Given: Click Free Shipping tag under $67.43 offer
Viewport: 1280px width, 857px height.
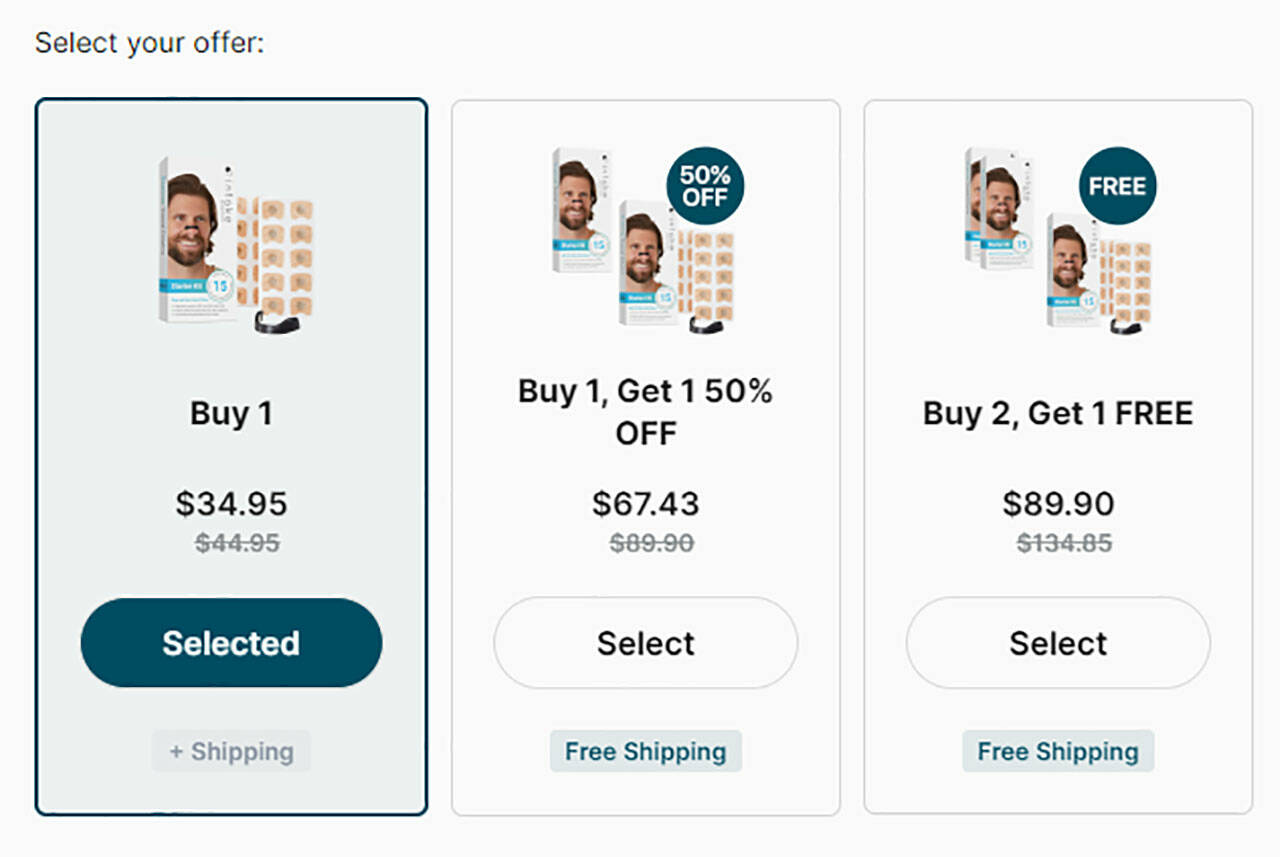Looking at the screenshot, I should pyautogui.click(x=645, y=751).
